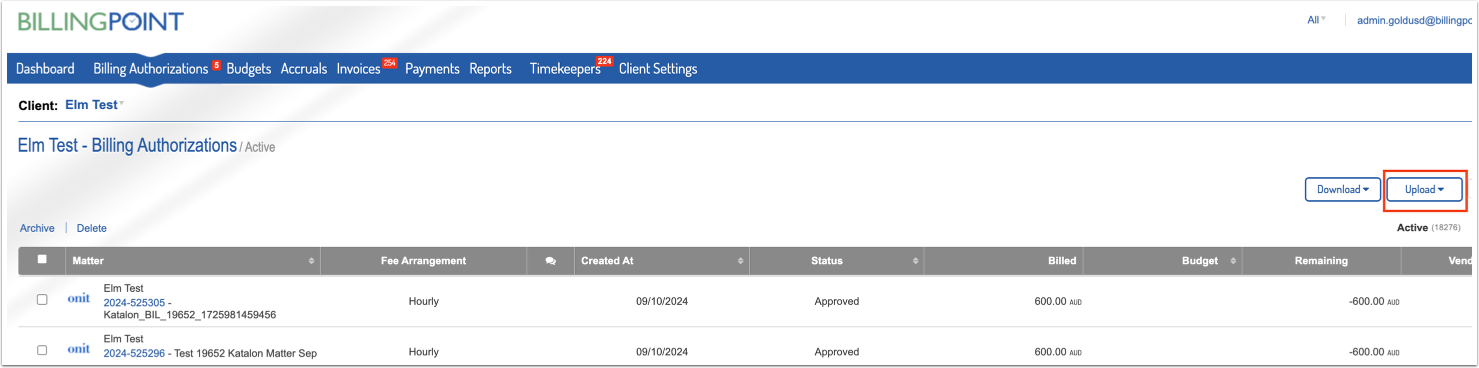Expand the Elm Test client selector

[x=94, y=104]
